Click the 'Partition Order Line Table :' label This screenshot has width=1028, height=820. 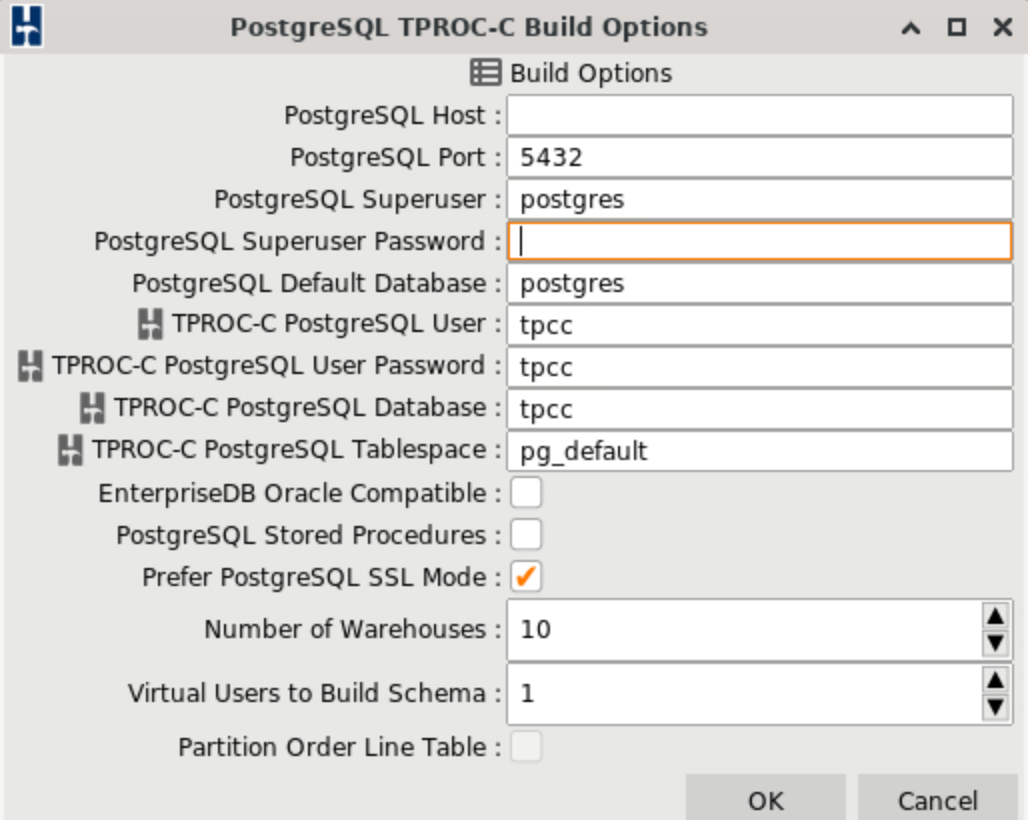pyautogui.click(x=340, y=747)
